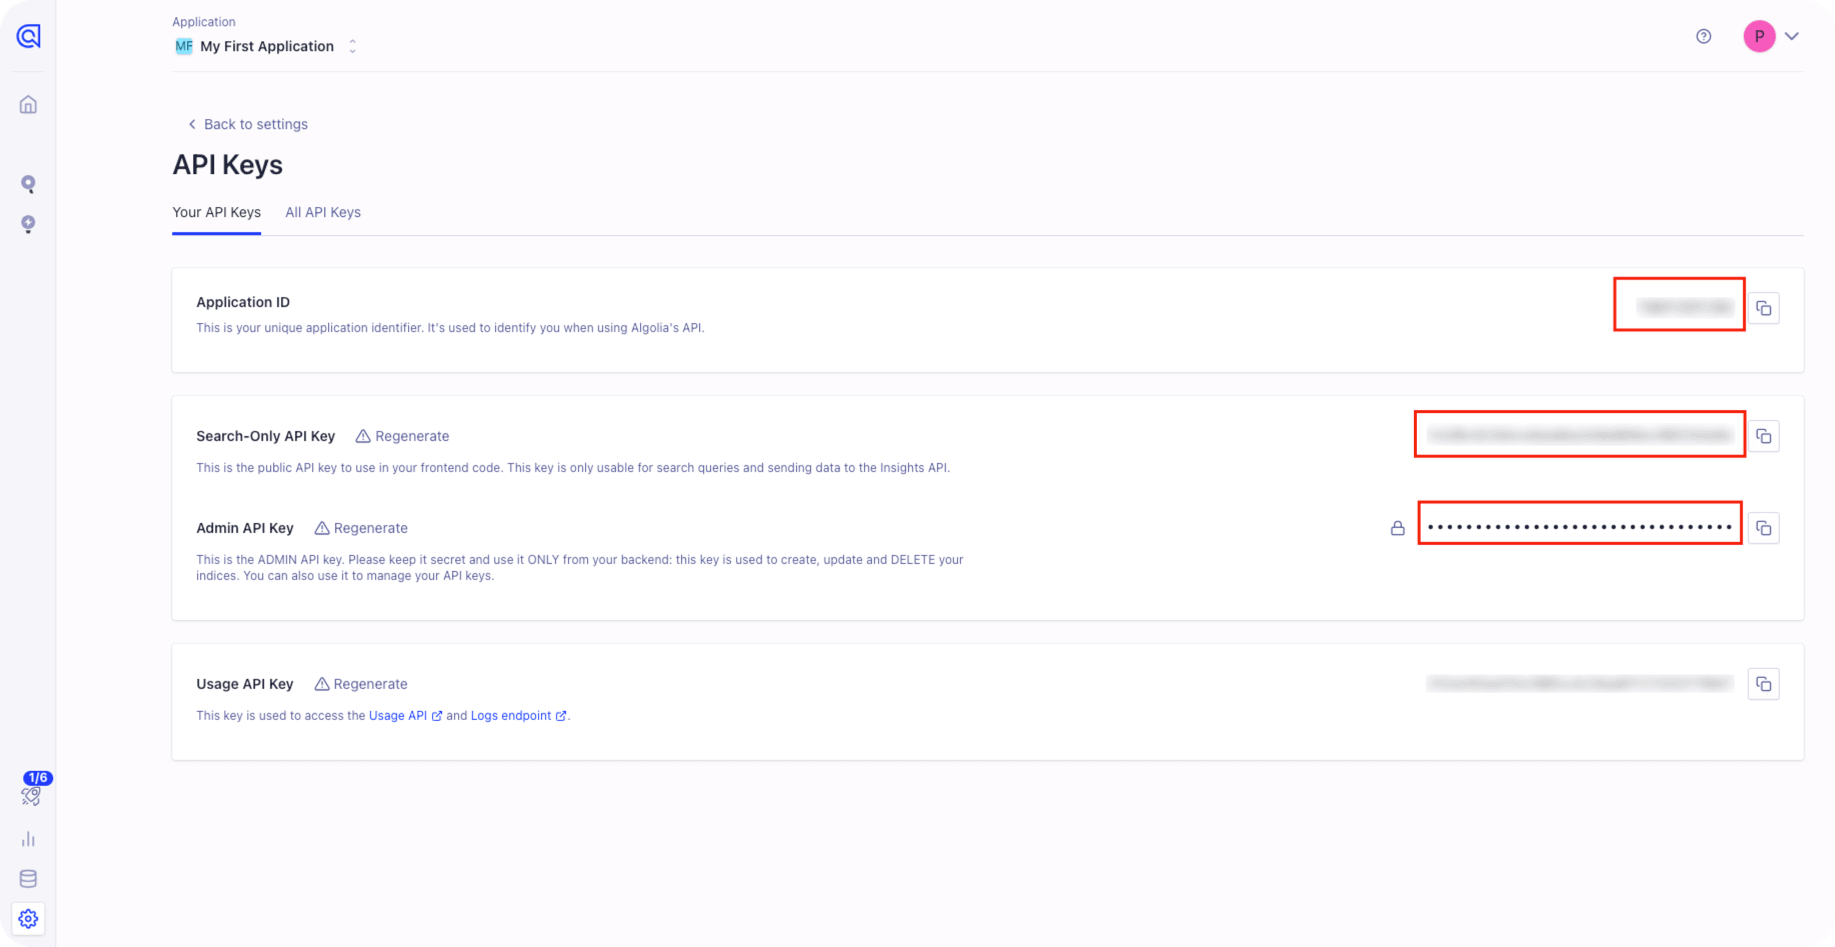The width and height of the screenshot is (1835, 947).
Task: Reveal the Admin API Key using the lock icon
Action: click(x=1398, y=528)
